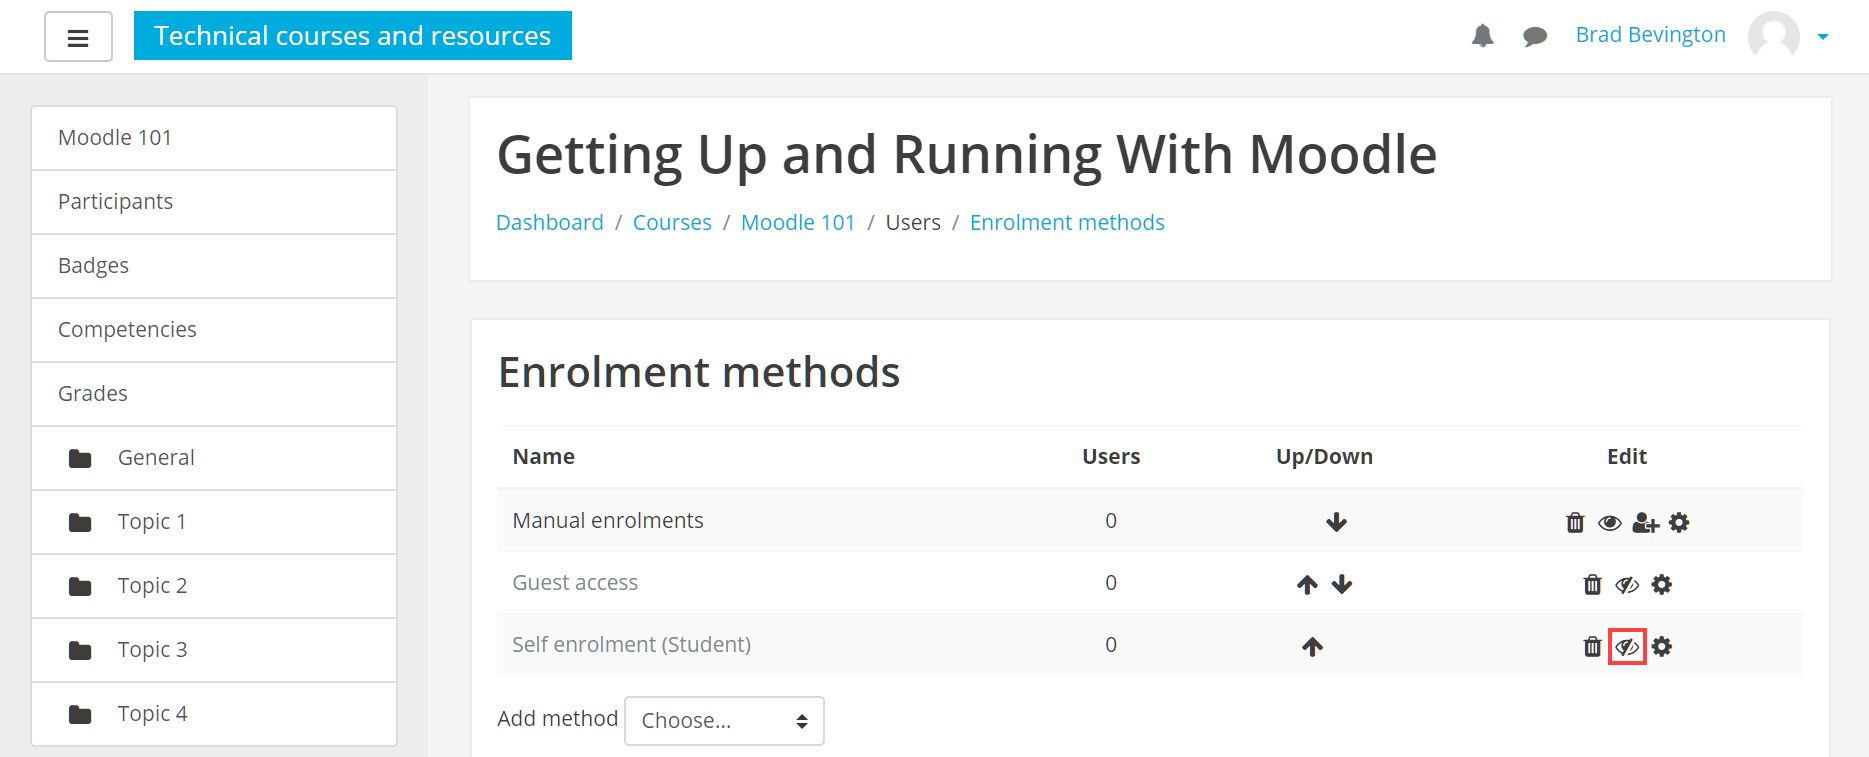Delete the Self enrolment (Student) method
Image resolution: width=1869 pixels, height=757 pixels.
(1592, 646)
